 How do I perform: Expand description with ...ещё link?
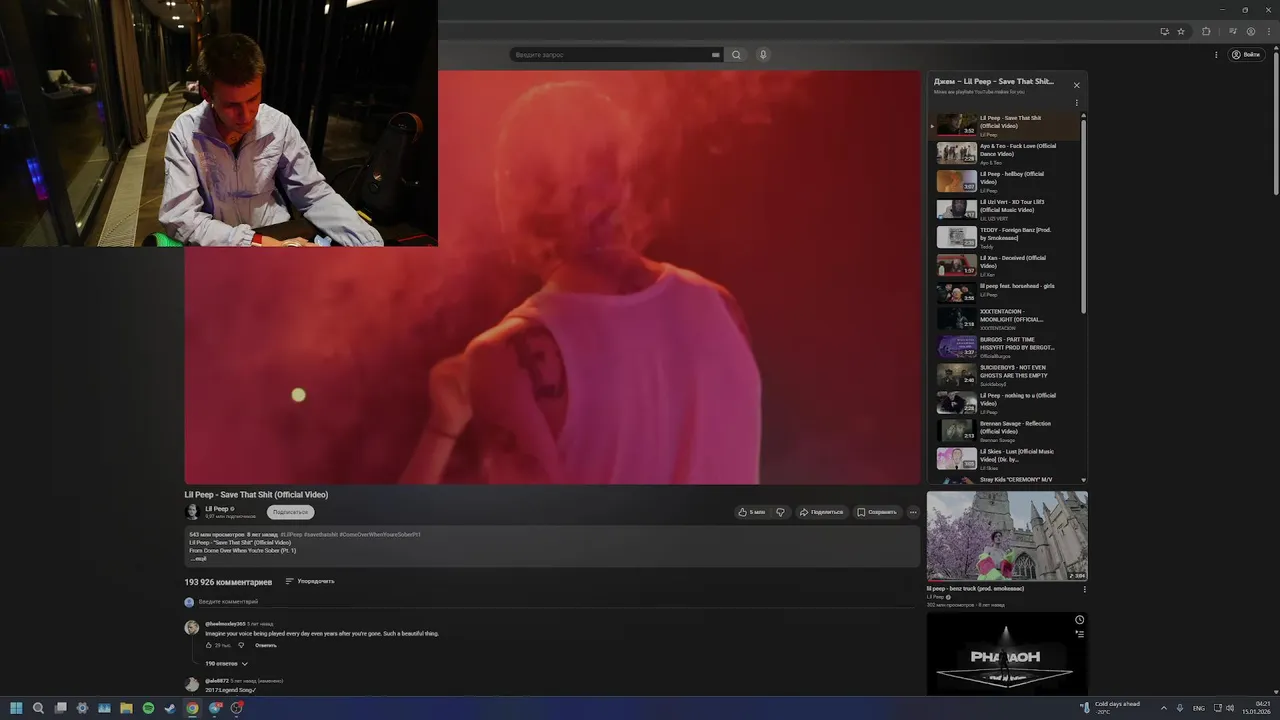[198, 559]
